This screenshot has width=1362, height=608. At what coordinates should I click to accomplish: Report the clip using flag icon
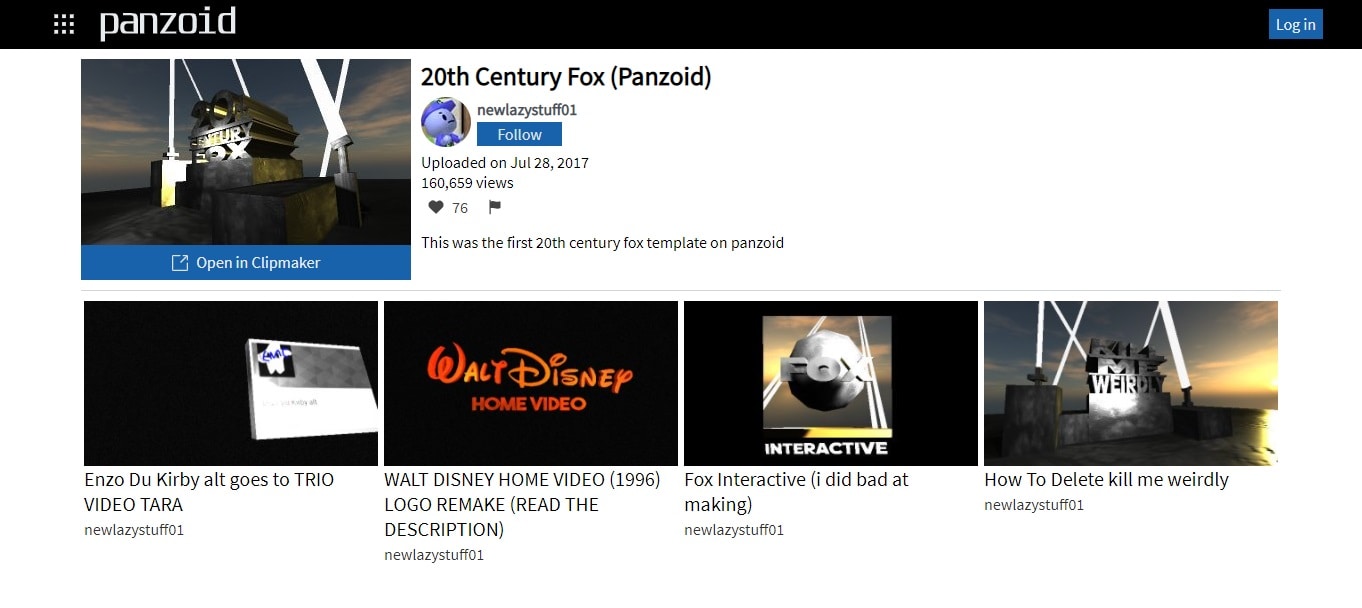pos(494,207)
